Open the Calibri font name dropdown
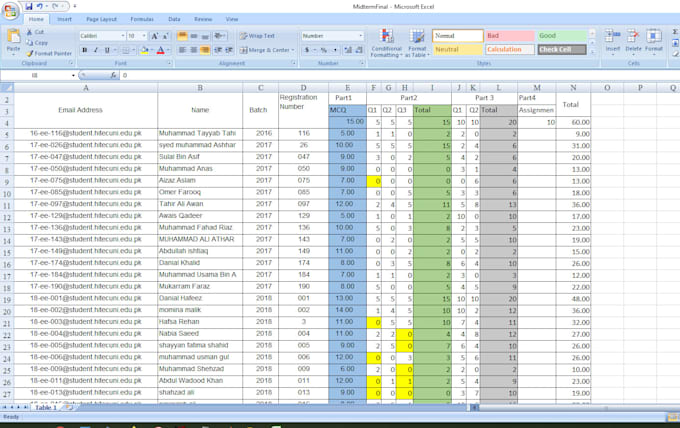 [123, 36]
